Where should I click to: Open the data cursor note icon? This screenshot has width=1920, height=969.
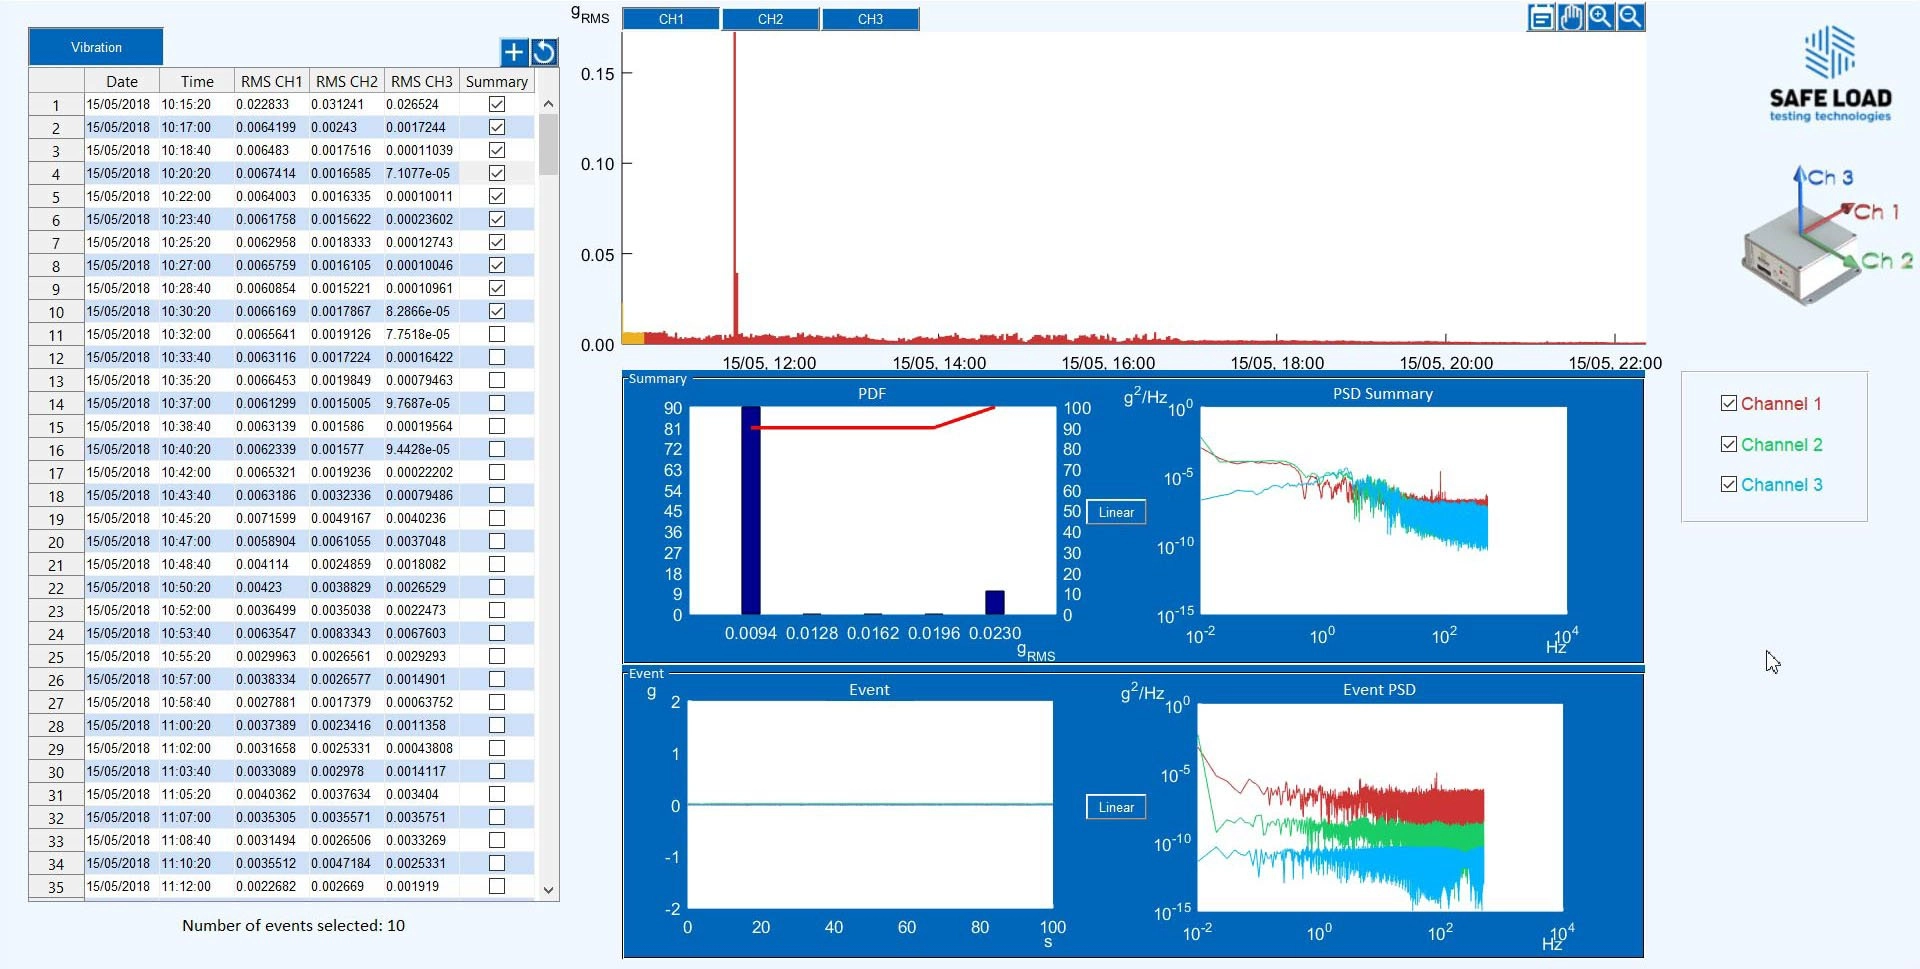pos(1541,17)
